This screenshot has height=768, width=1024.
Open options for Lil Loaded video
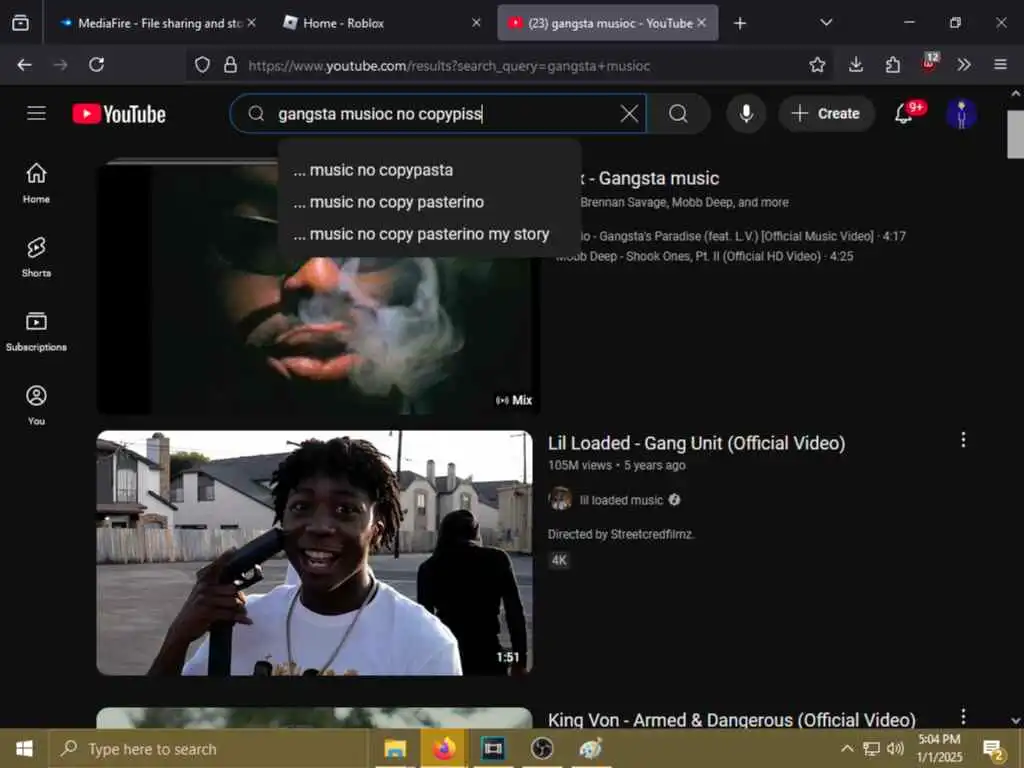click(963, 440)
